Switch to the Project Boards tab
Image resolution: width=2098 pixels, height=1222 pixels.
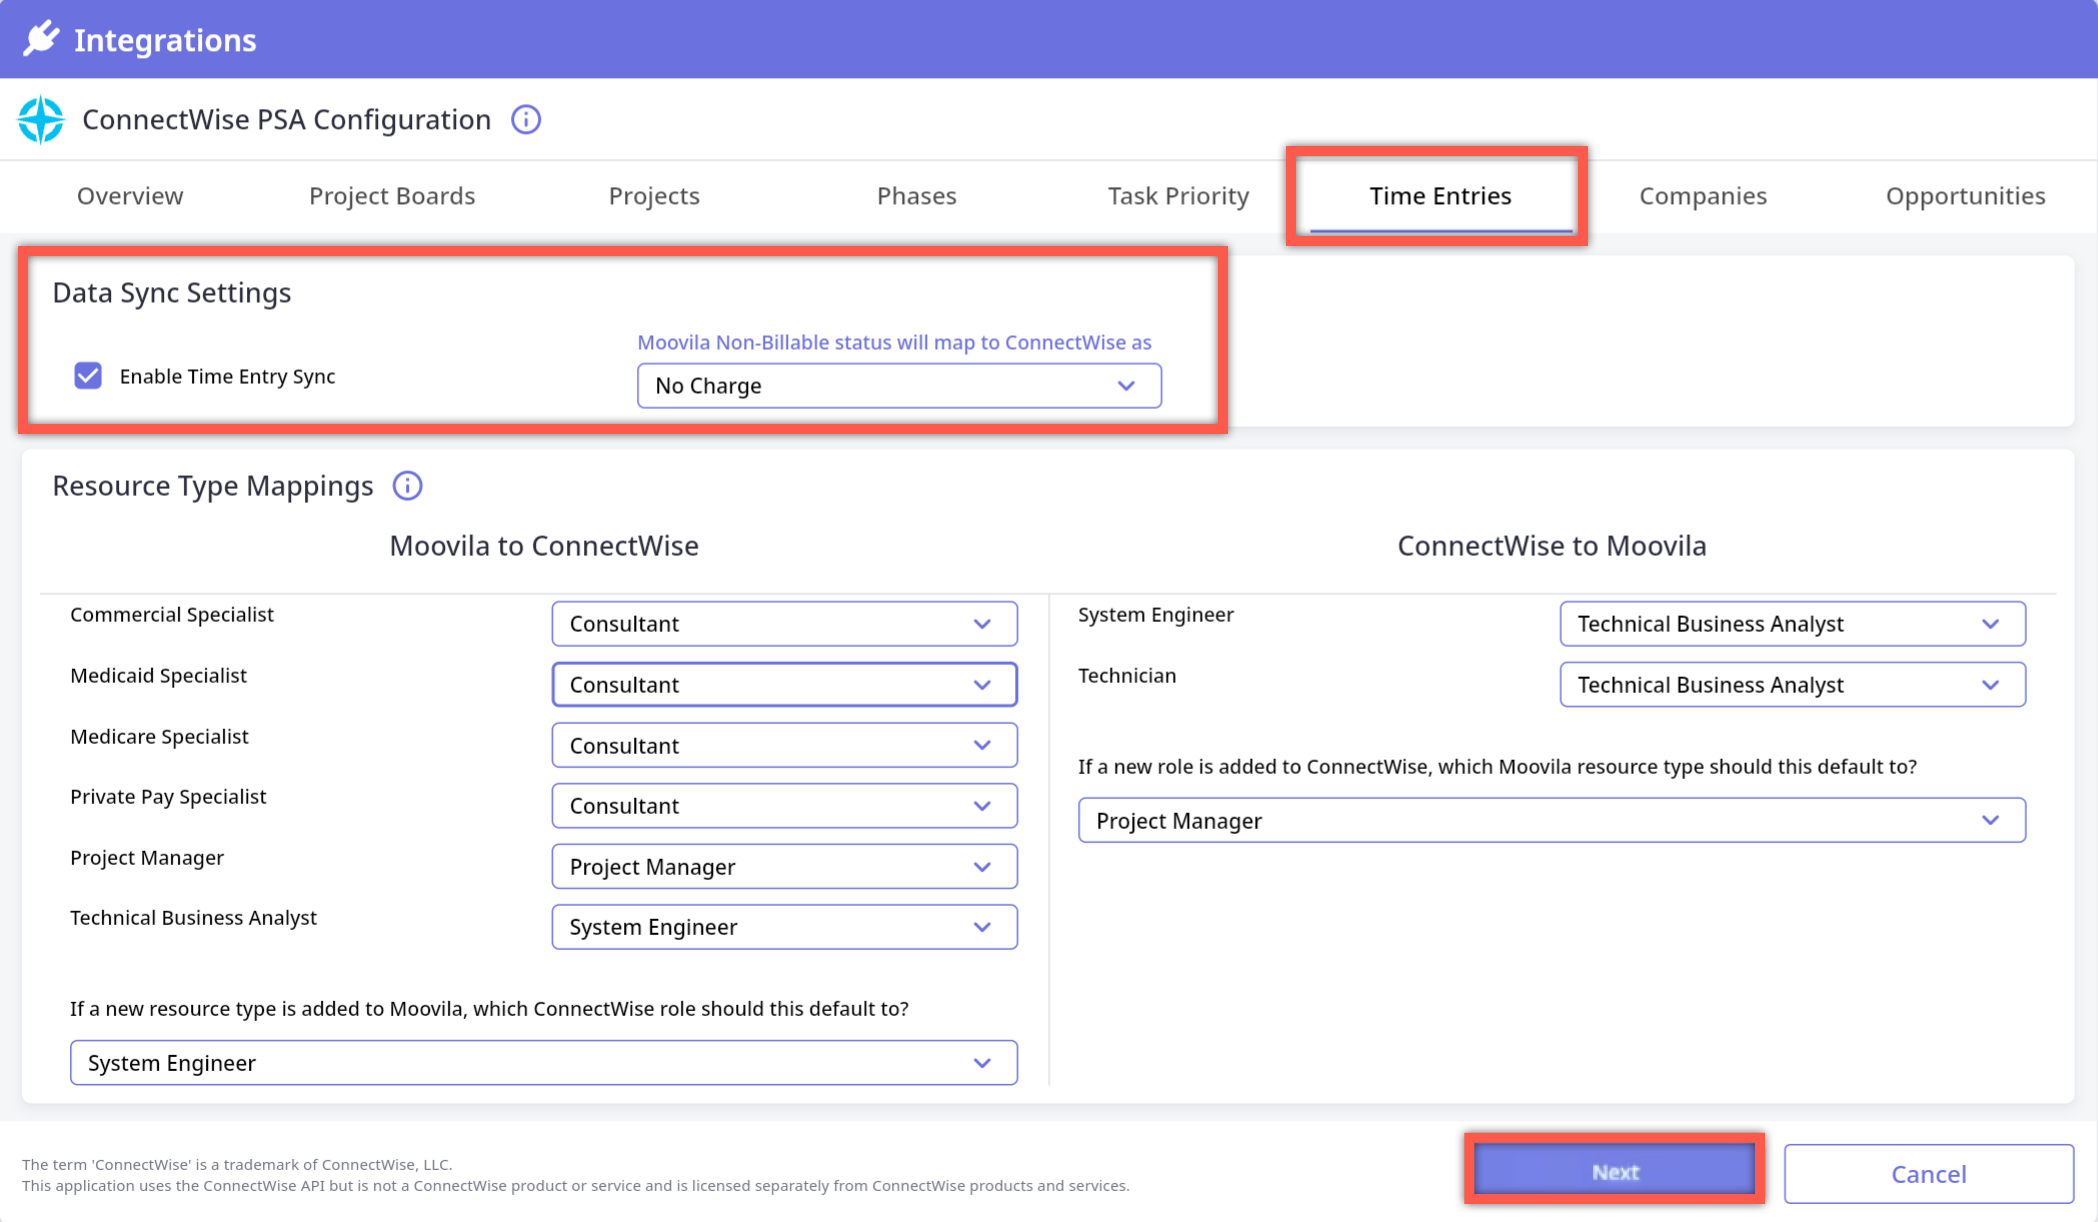392,196
